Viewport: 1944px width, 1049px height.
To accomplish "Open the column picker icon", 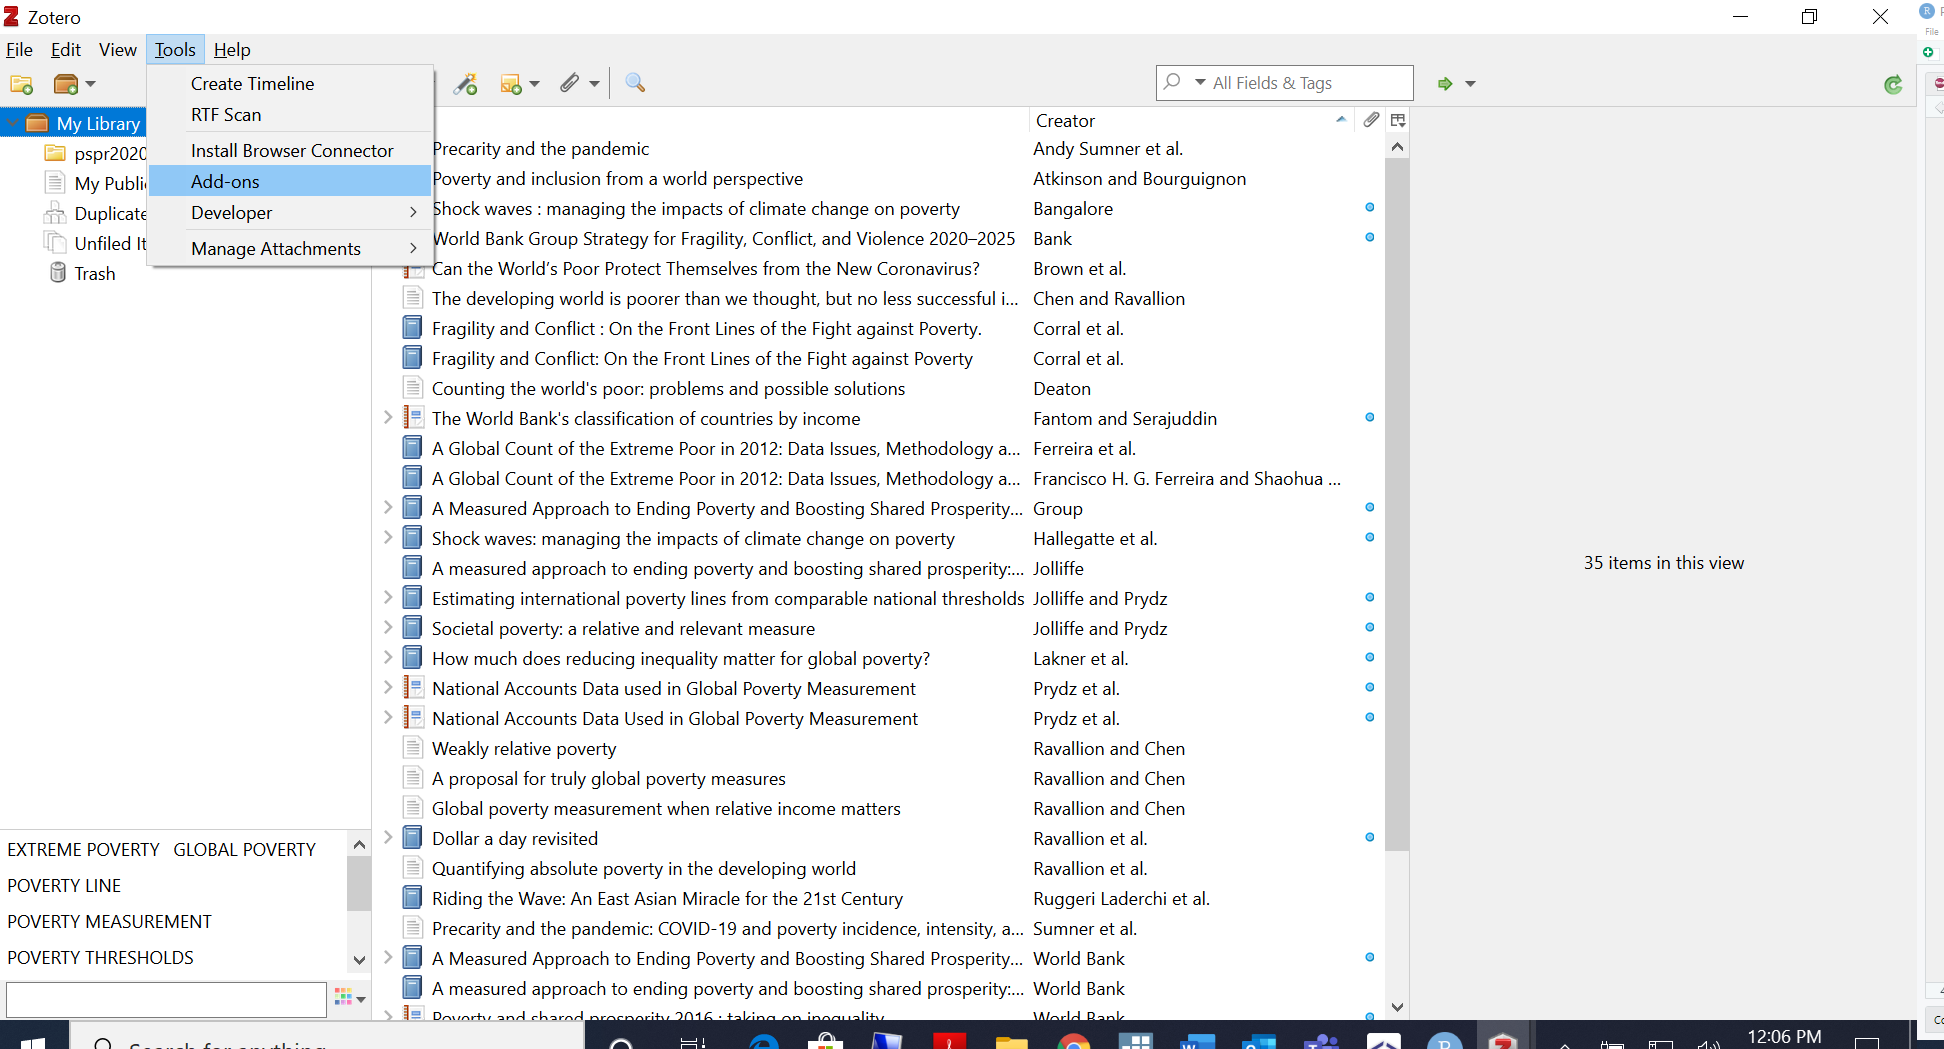I will (x=1398, y=120).
